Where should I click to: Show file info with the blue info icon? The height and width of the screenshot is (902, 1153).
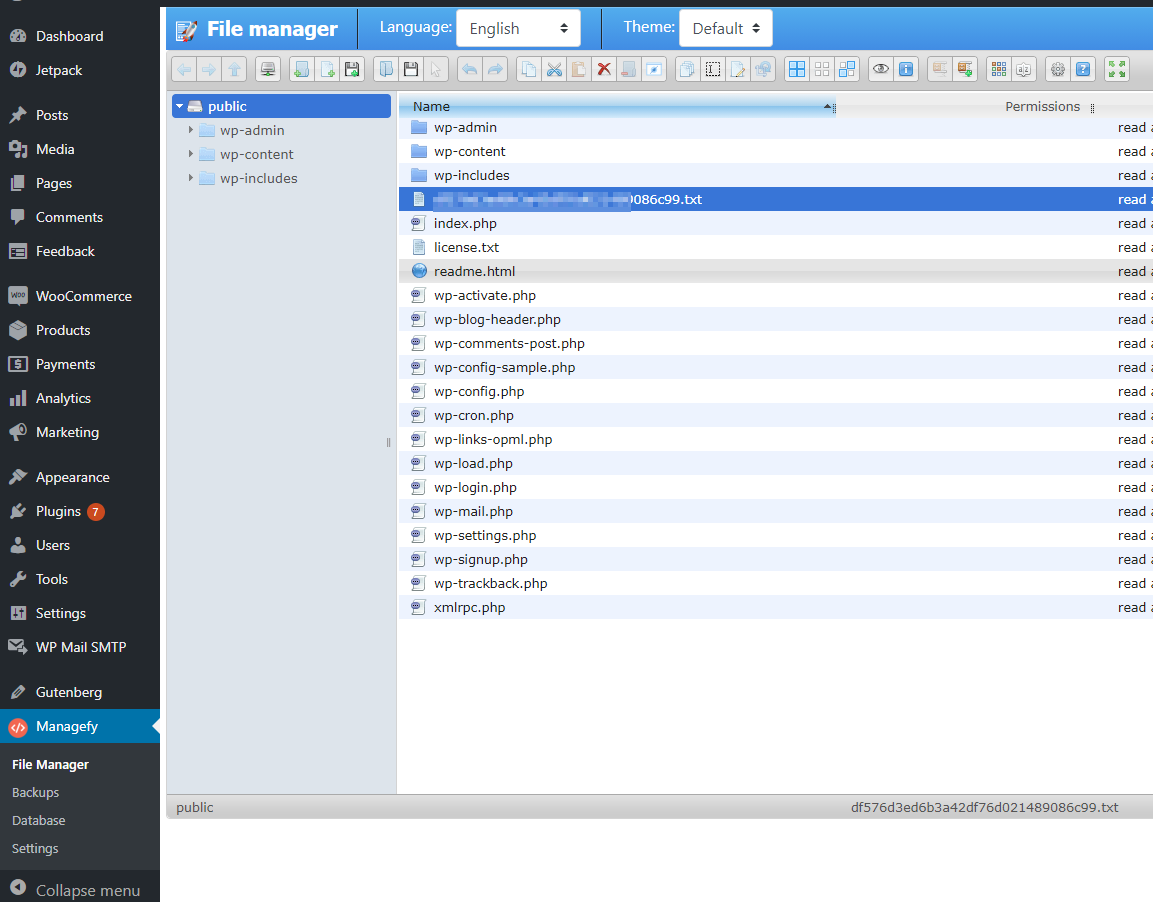[x=905, y=70]
